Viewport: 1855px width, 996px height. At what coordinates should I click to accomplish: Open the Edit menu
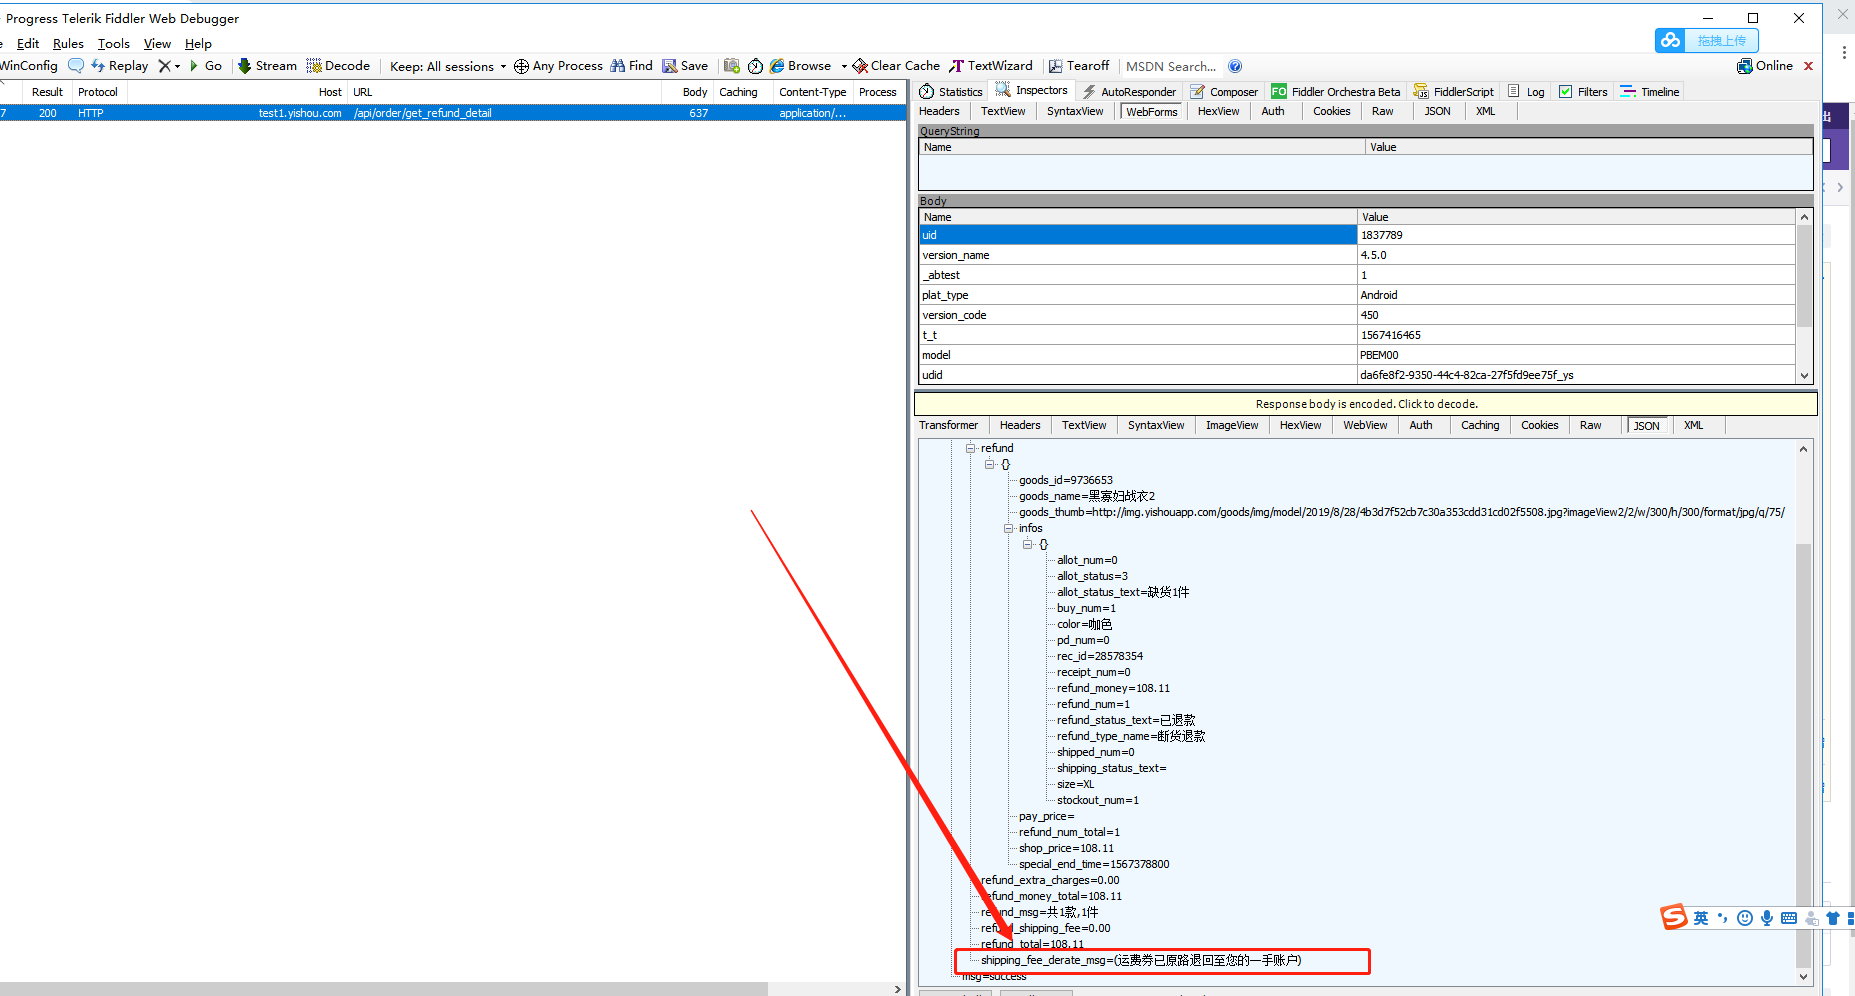28,44
